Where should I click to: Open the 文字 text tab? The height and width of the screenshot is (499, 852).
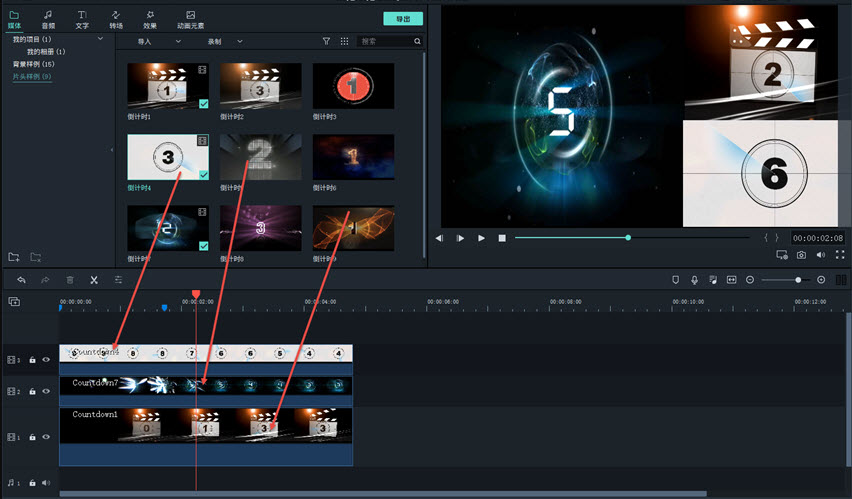click(x=82, y=19)
